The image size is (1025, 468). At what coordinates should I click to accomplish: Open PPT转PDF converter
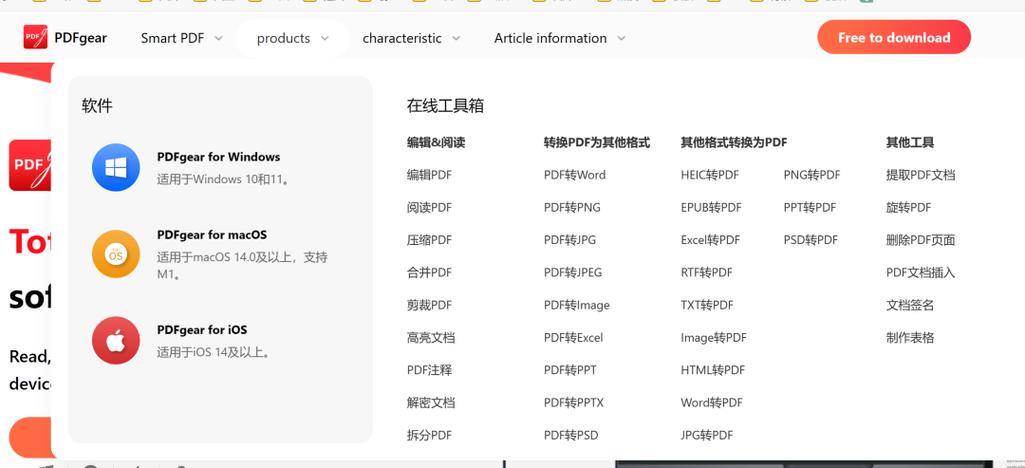pyautogui.click(x=810, y=208)
